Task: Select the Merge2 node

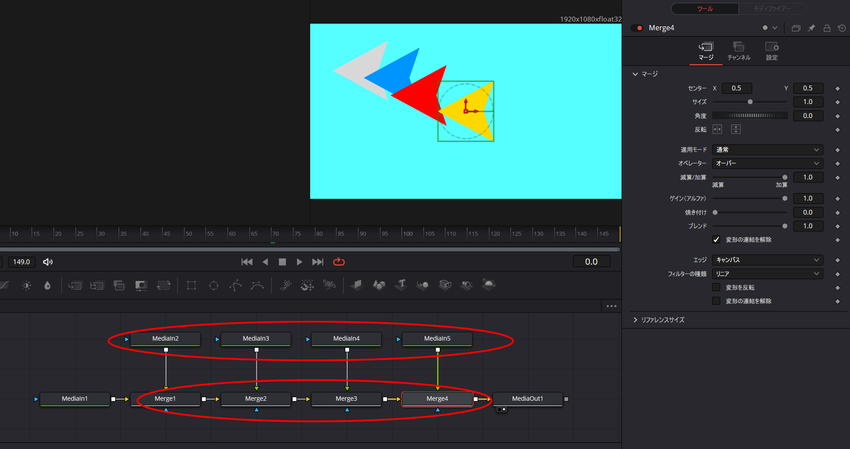Action: coord(256,400)
